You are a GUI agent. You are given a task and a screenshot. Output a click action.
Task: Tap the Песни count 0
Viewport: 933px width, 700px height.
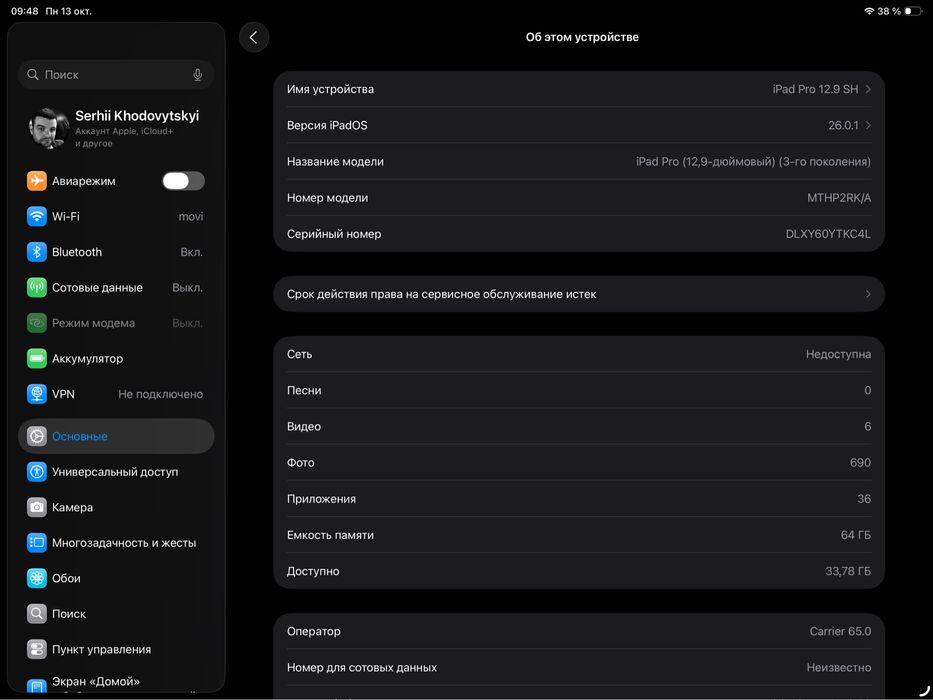click(868, 390)
